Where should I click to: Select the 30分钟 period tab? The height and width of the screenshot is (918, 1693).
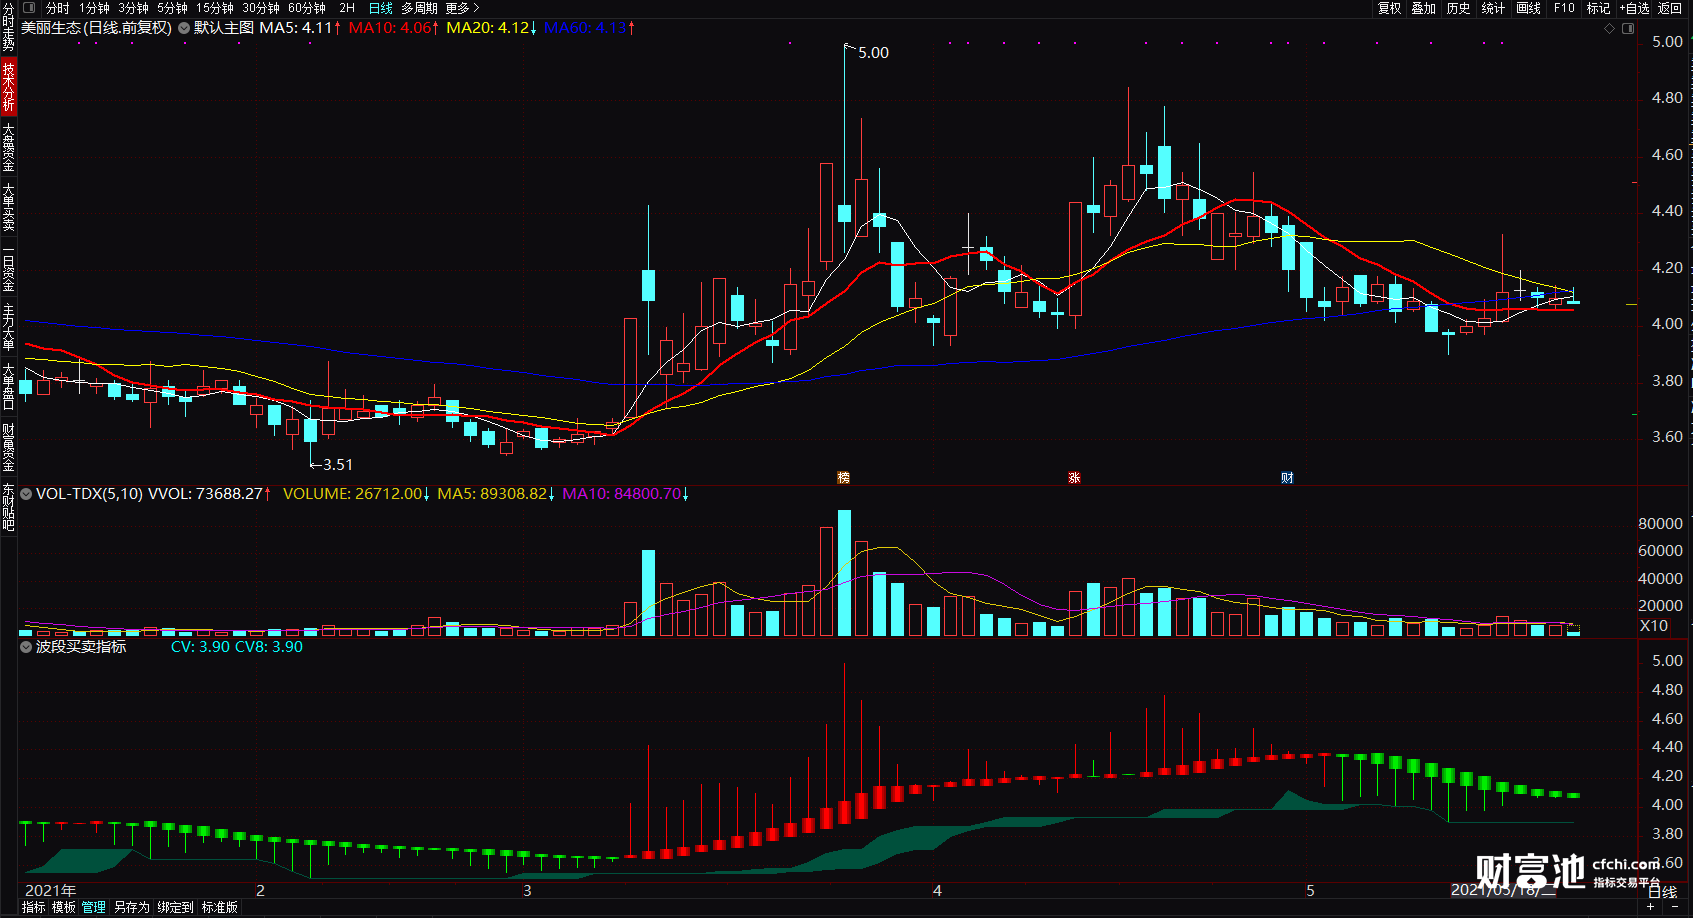(x=261, y=8)
